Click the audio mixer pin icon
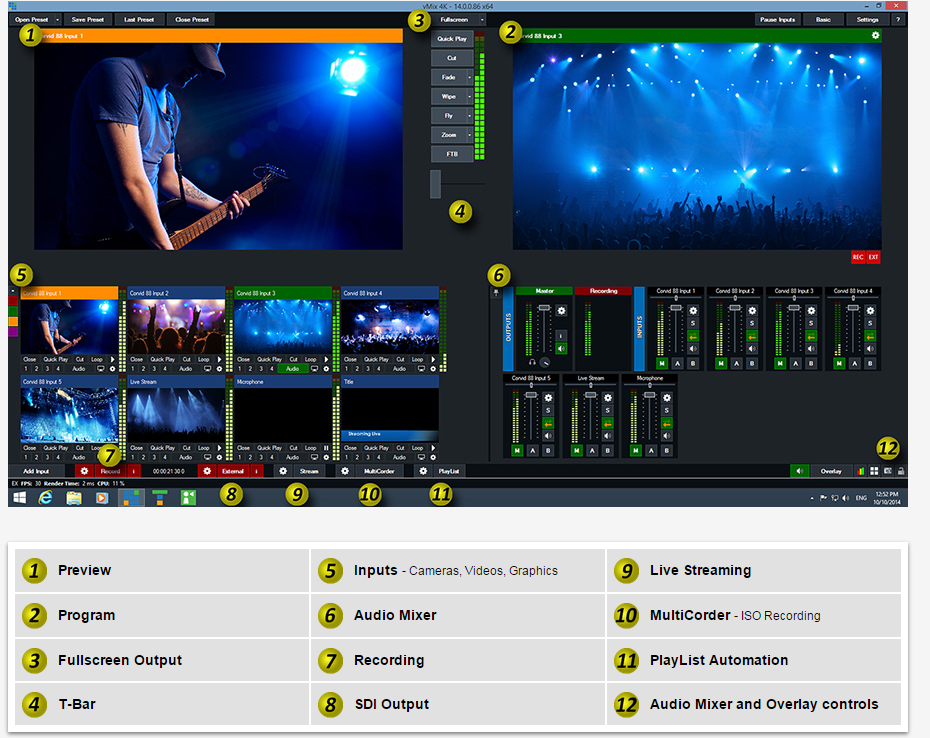Viewport: 930px width, 738px height. tap(496, 292)
